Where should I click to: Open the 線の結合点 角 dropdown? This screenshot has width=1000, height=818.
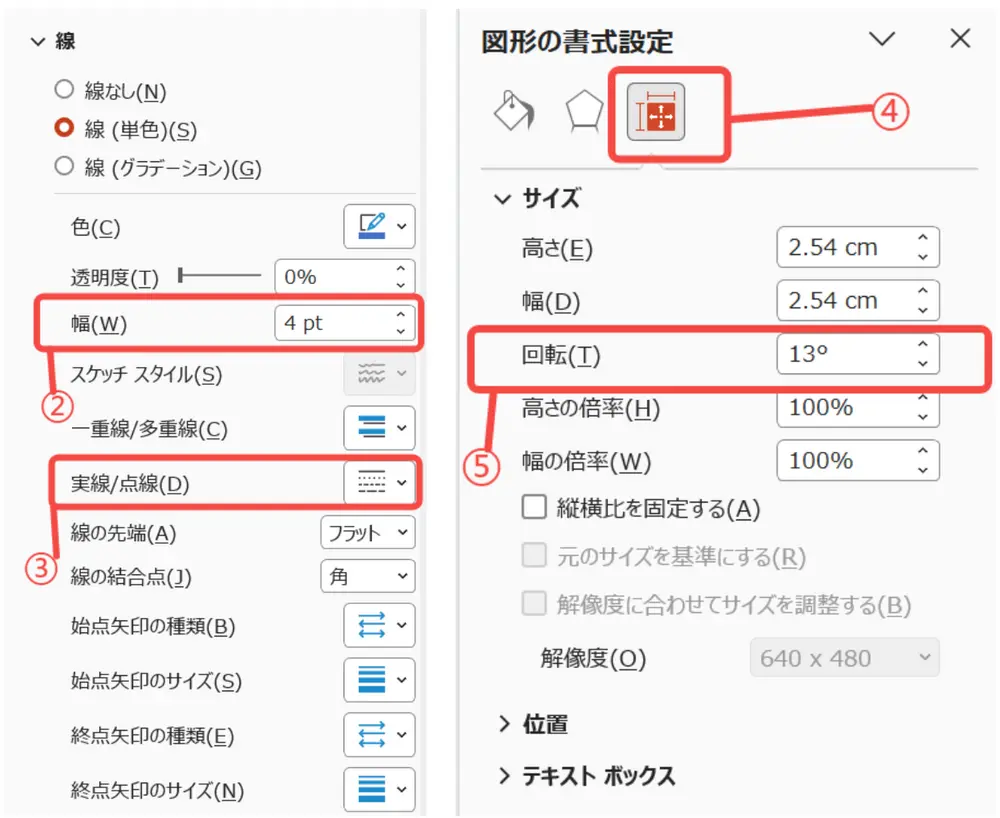367,576
